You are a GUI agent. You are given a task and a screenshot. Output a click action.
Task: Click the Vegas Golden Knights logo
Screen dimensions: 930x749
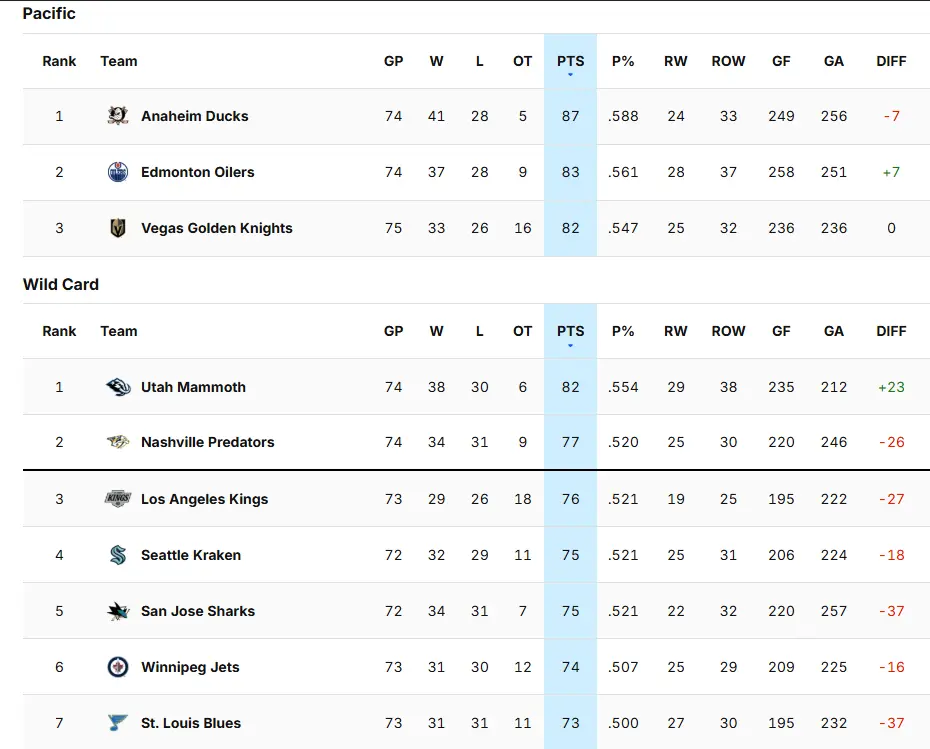click(x=118, y=228)
